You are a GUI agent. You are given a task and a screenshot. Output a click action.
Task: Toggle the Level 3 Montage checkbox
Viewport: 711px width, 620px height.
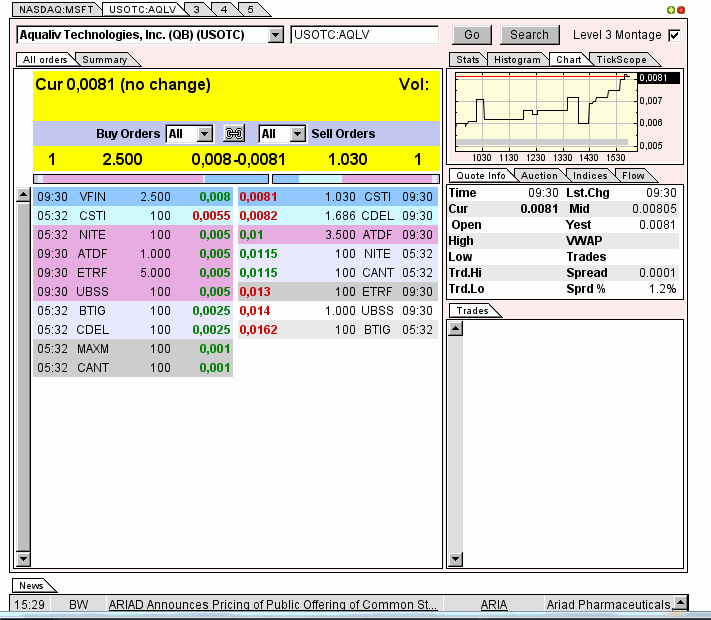tap(674, 35)
